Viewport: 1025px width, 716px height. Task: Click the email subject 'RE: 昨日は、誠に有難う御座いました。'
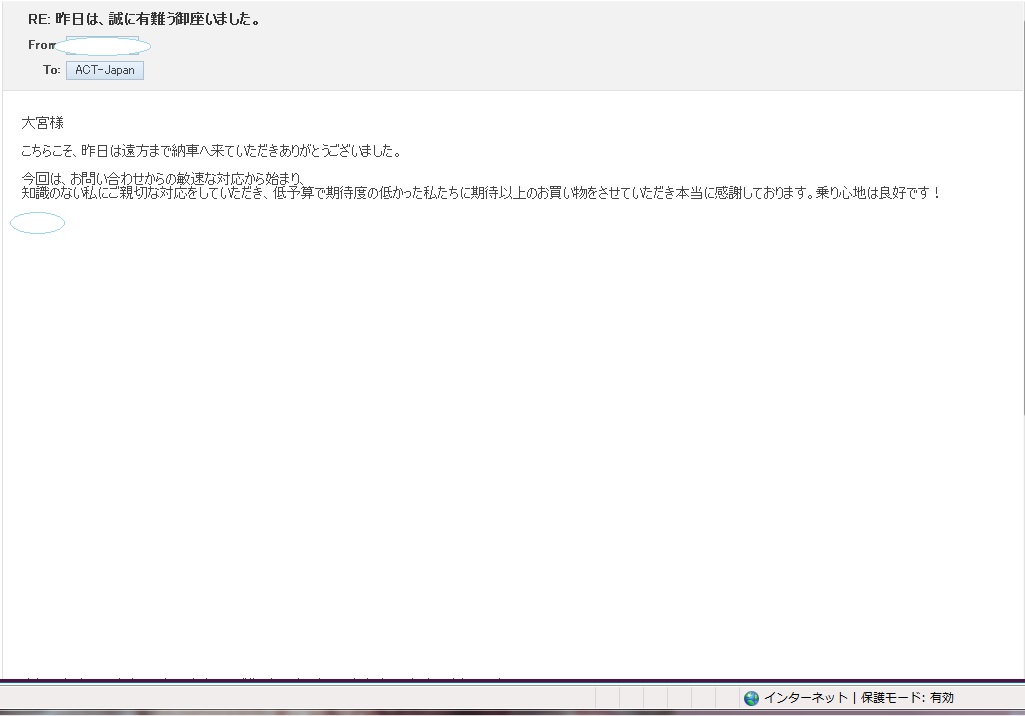tap(144, 19)
